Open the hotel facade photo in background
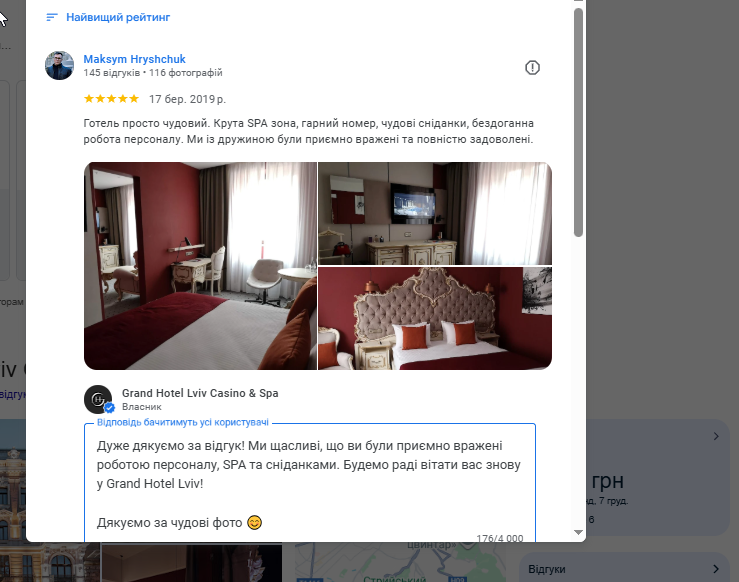Image resolution: width=739 pixels, height=582 pixels. [13, 500]
